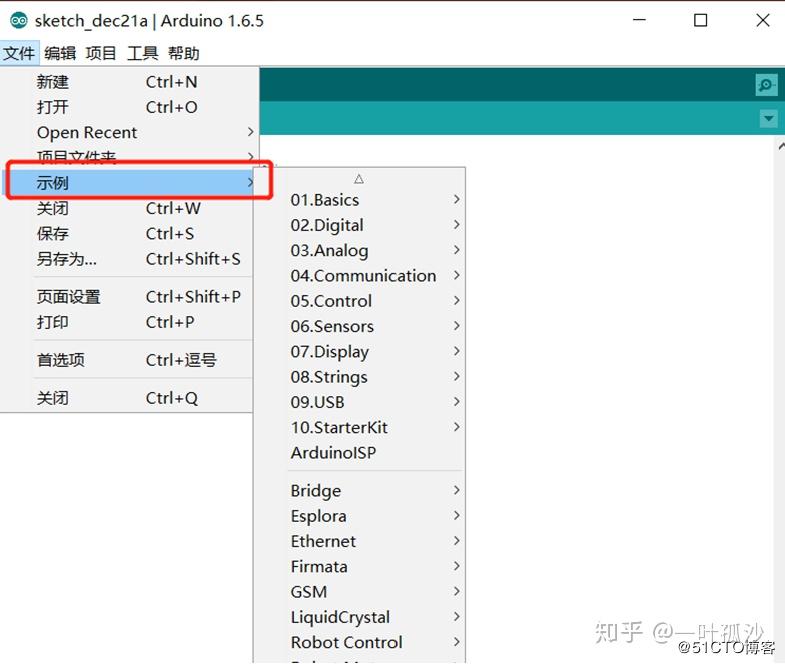The width and height of the screenshot is (785, 664).
Task: Expand 05.Control examples submenu
Action: pyautogui.click(x=360, y=300)
